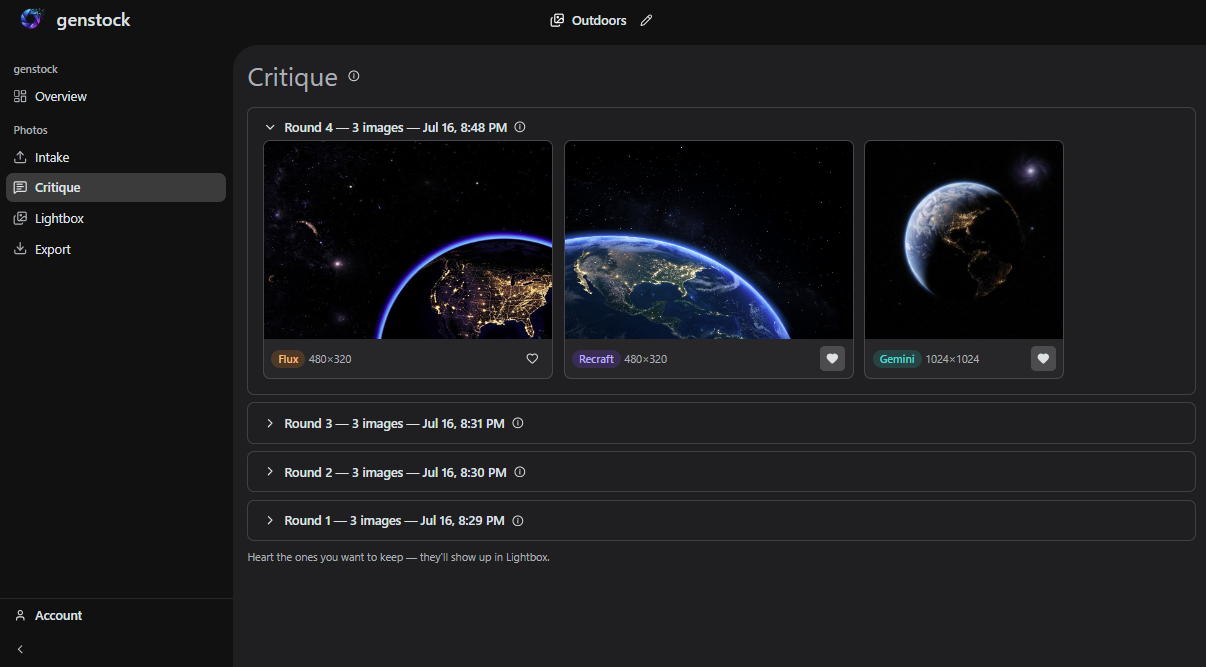This screenshot has height=667, width=1206.
Task: Heart the Gemini image
Action: click(1043, 359)
